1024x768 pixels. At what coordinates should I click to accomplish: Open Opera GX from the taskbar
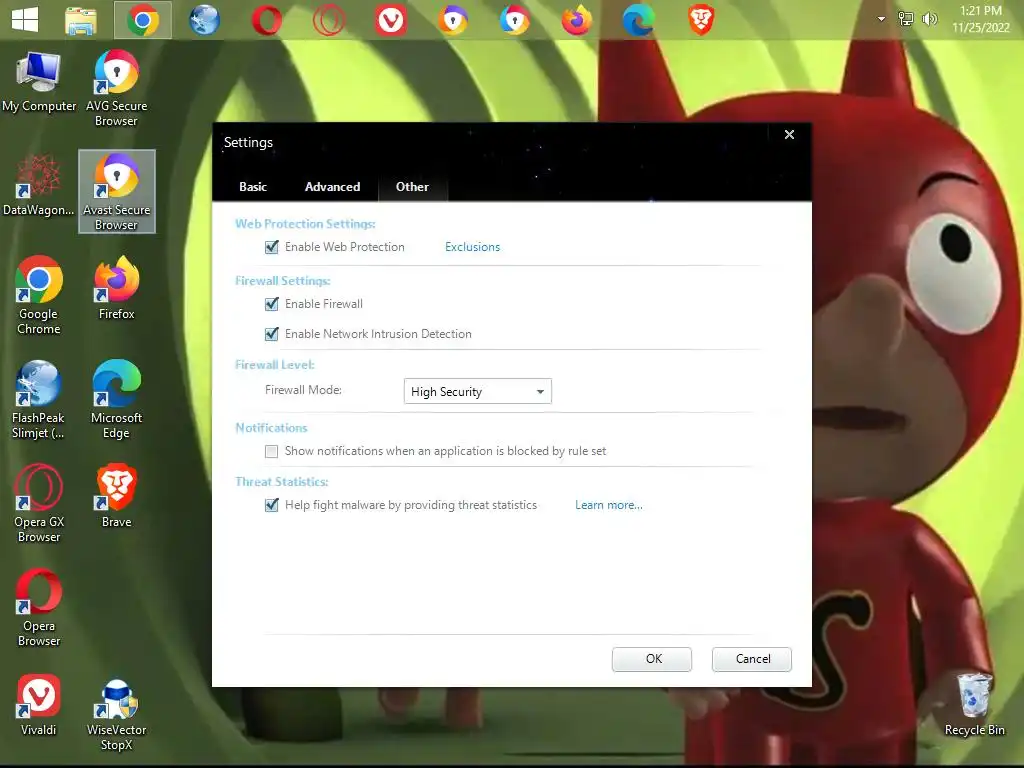point(328,20)
